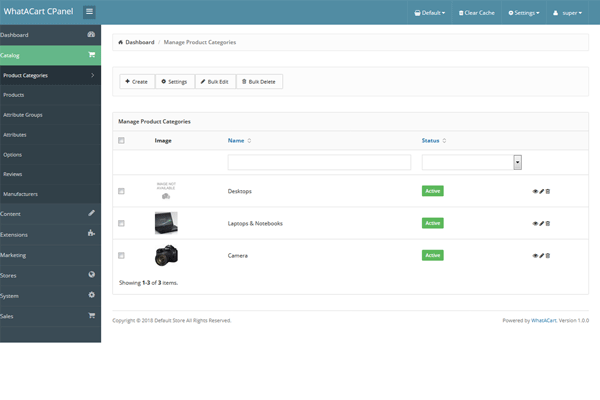The image size is (600, 400).
Task: Click the Laptops & Notebooks product thumbnail
Action: (x=166, y=223)
